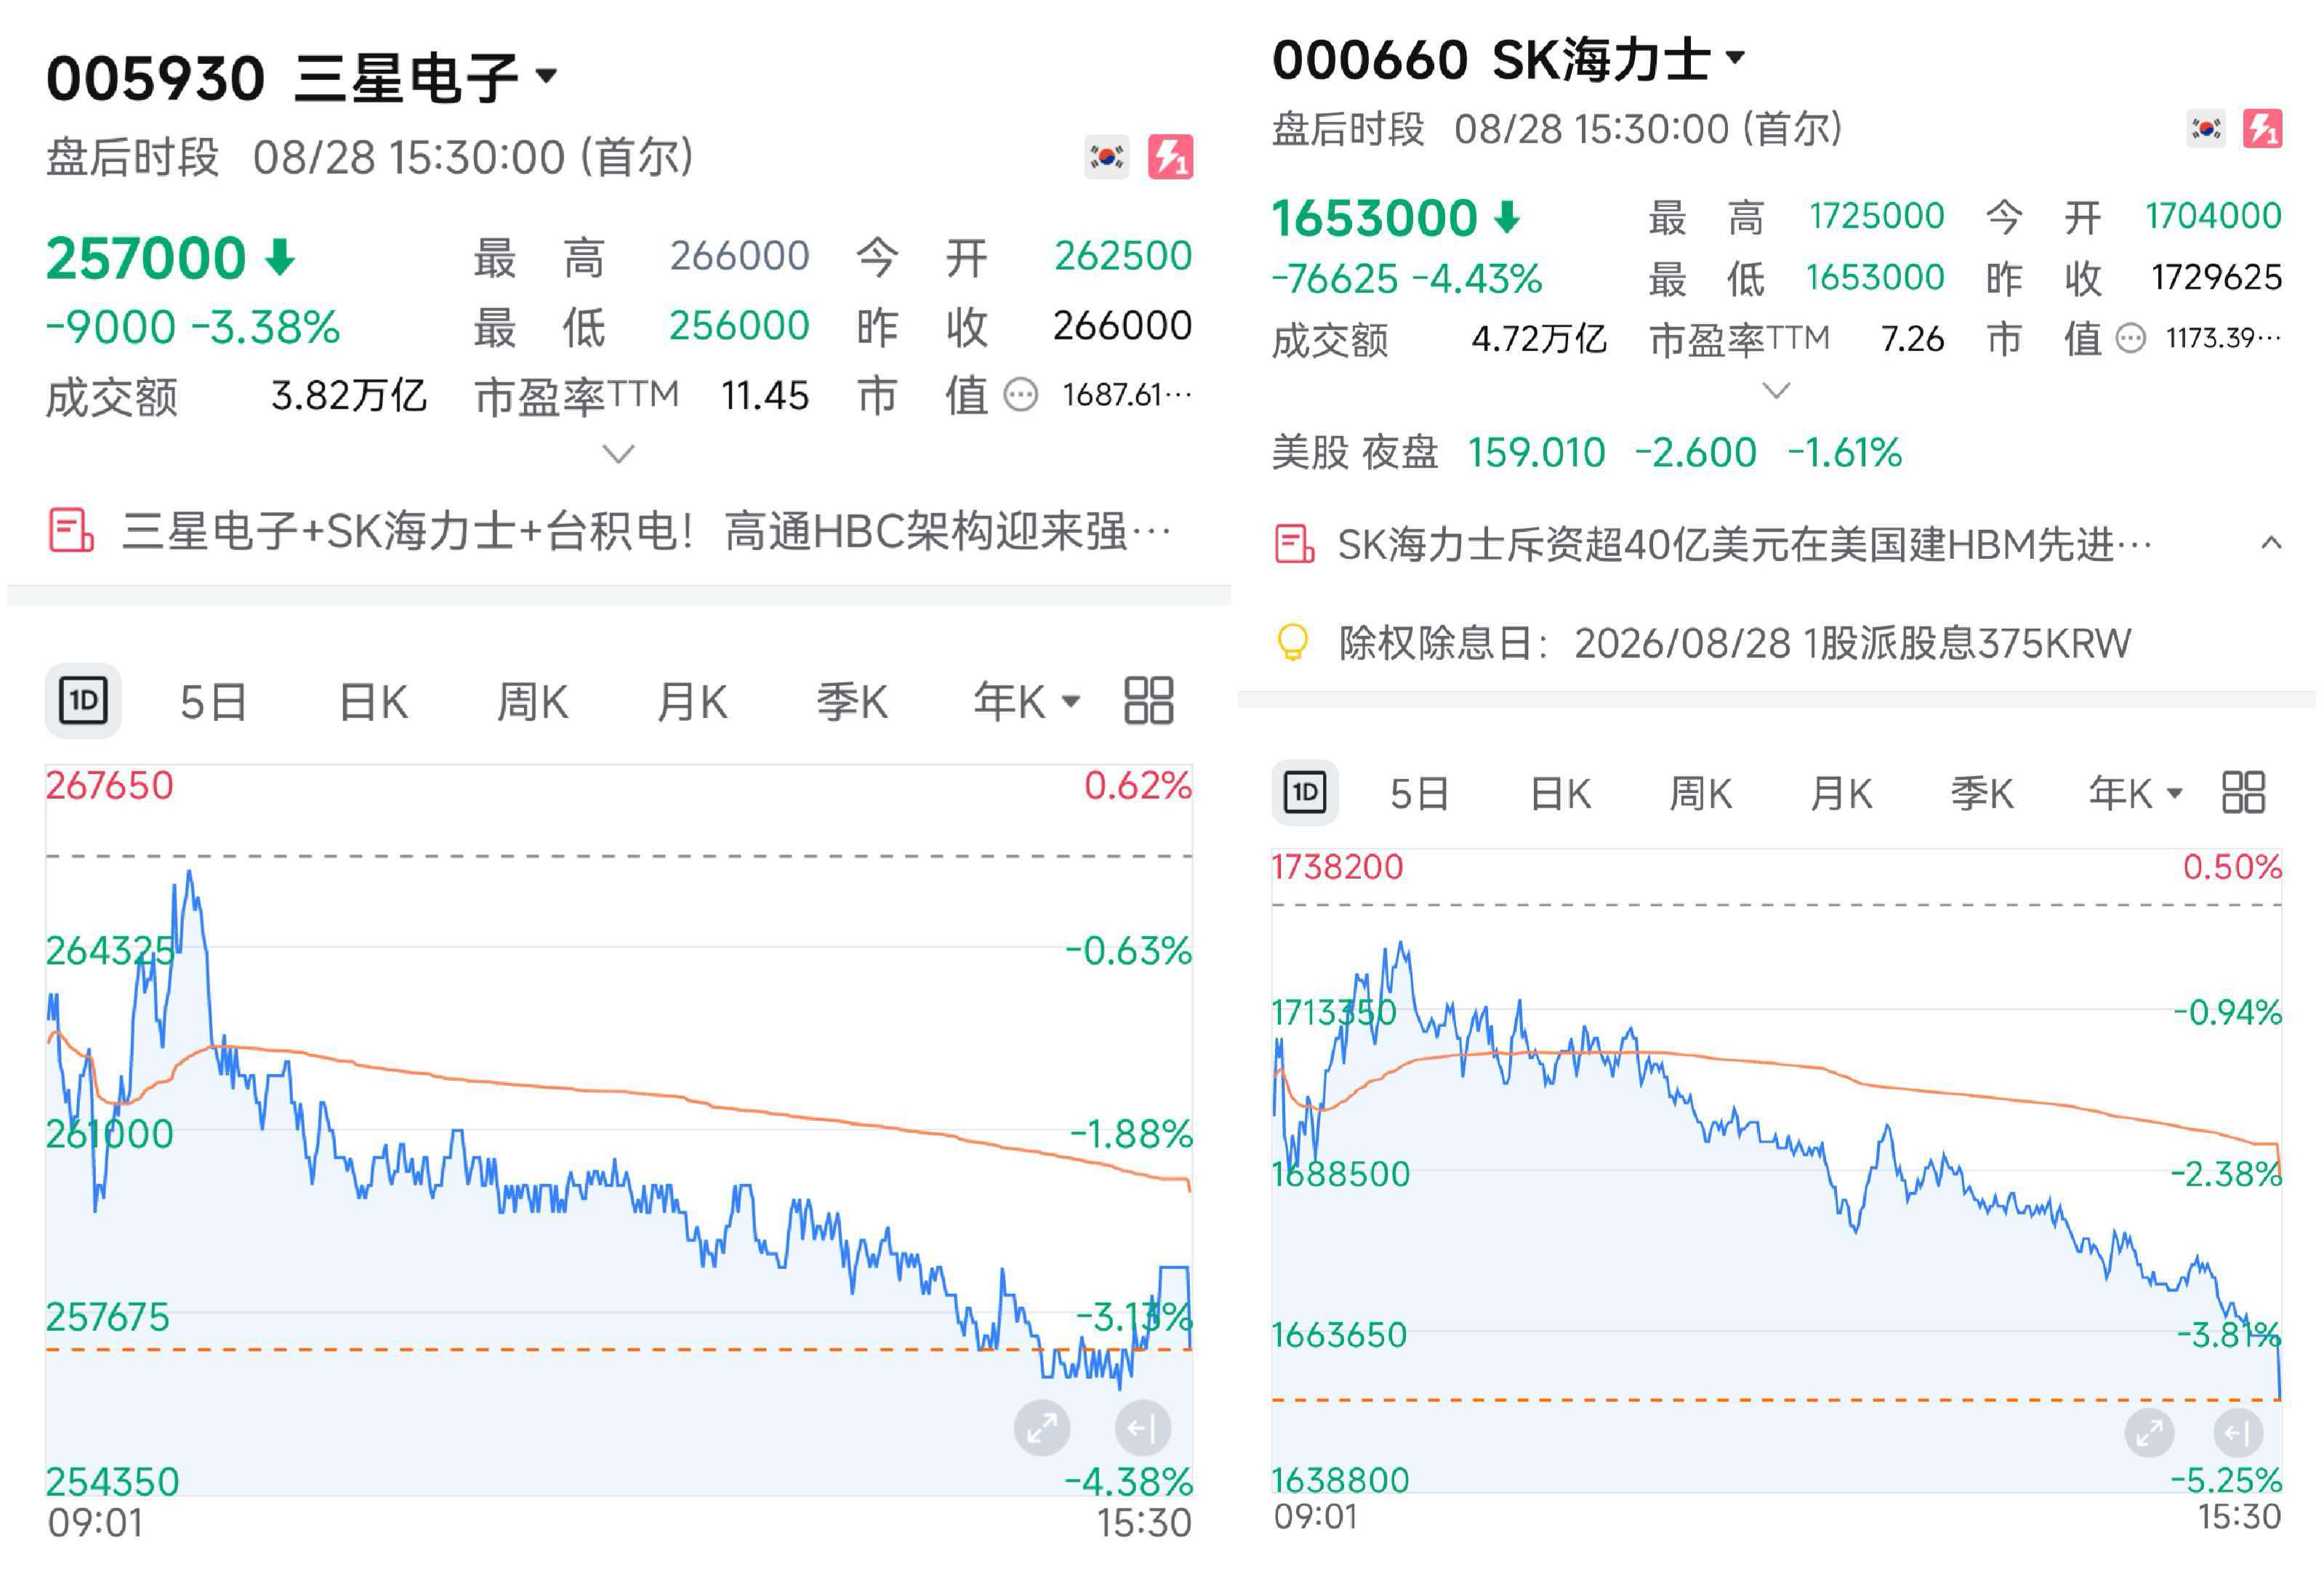Open 年K dropdown in SK Hynix chart
2324x1570 pixels.
2136,794
